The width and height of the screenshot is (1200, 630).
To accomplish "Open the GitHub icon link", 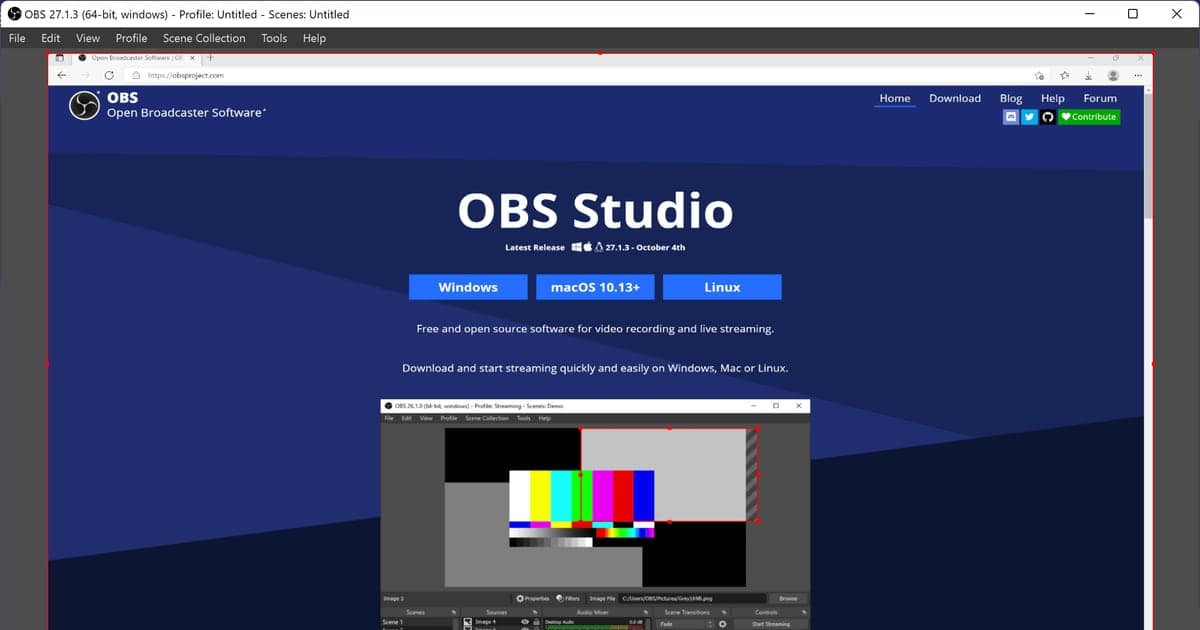I will click(1047, 117).
